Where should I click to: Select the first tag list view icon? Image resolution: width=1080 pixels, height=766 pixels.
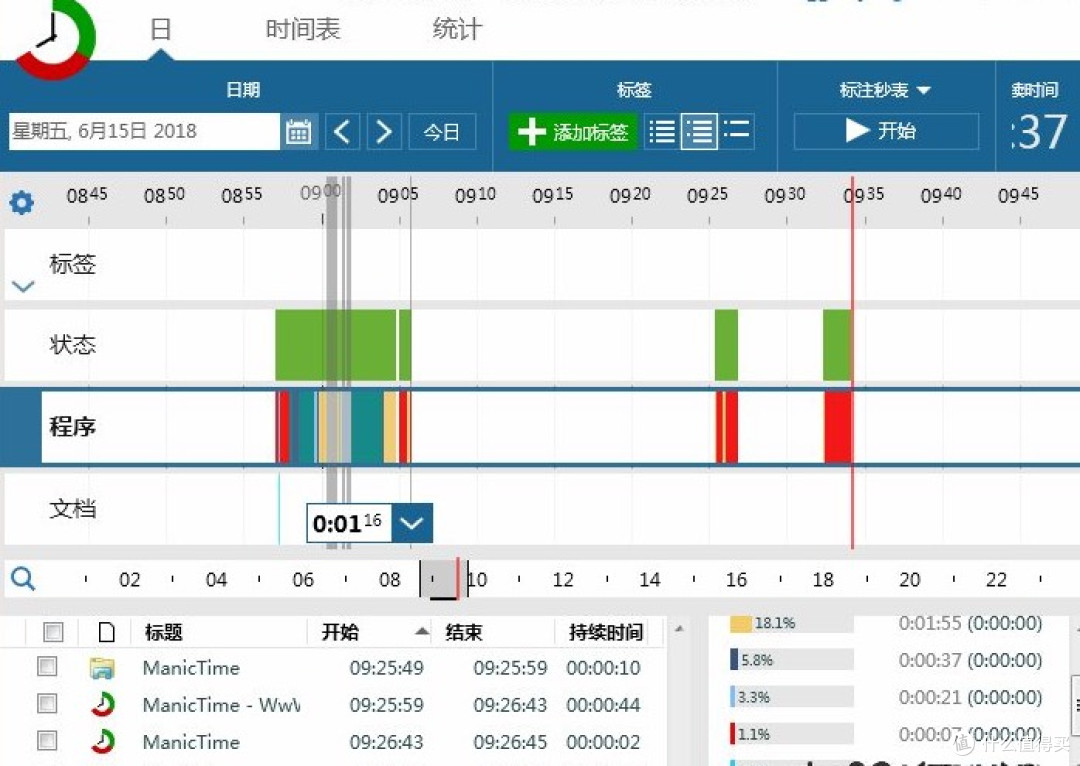[662, 131]
